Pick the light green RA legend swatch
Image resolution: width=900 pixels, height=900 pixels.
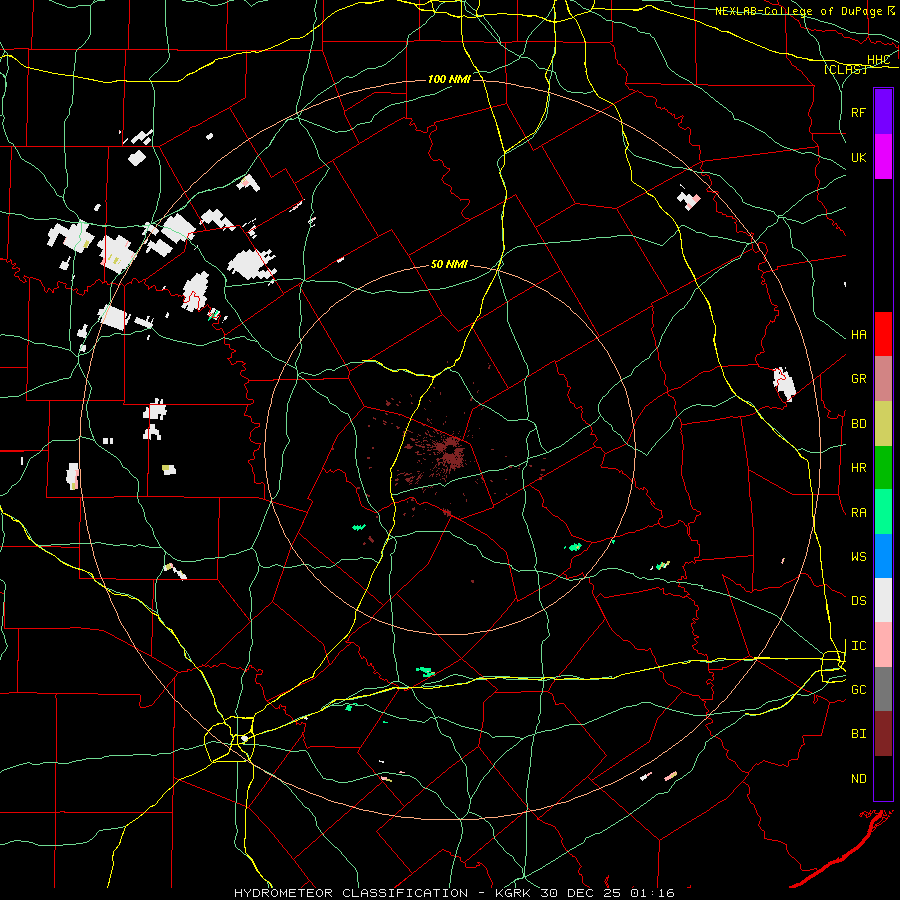[x=883, y=512]
